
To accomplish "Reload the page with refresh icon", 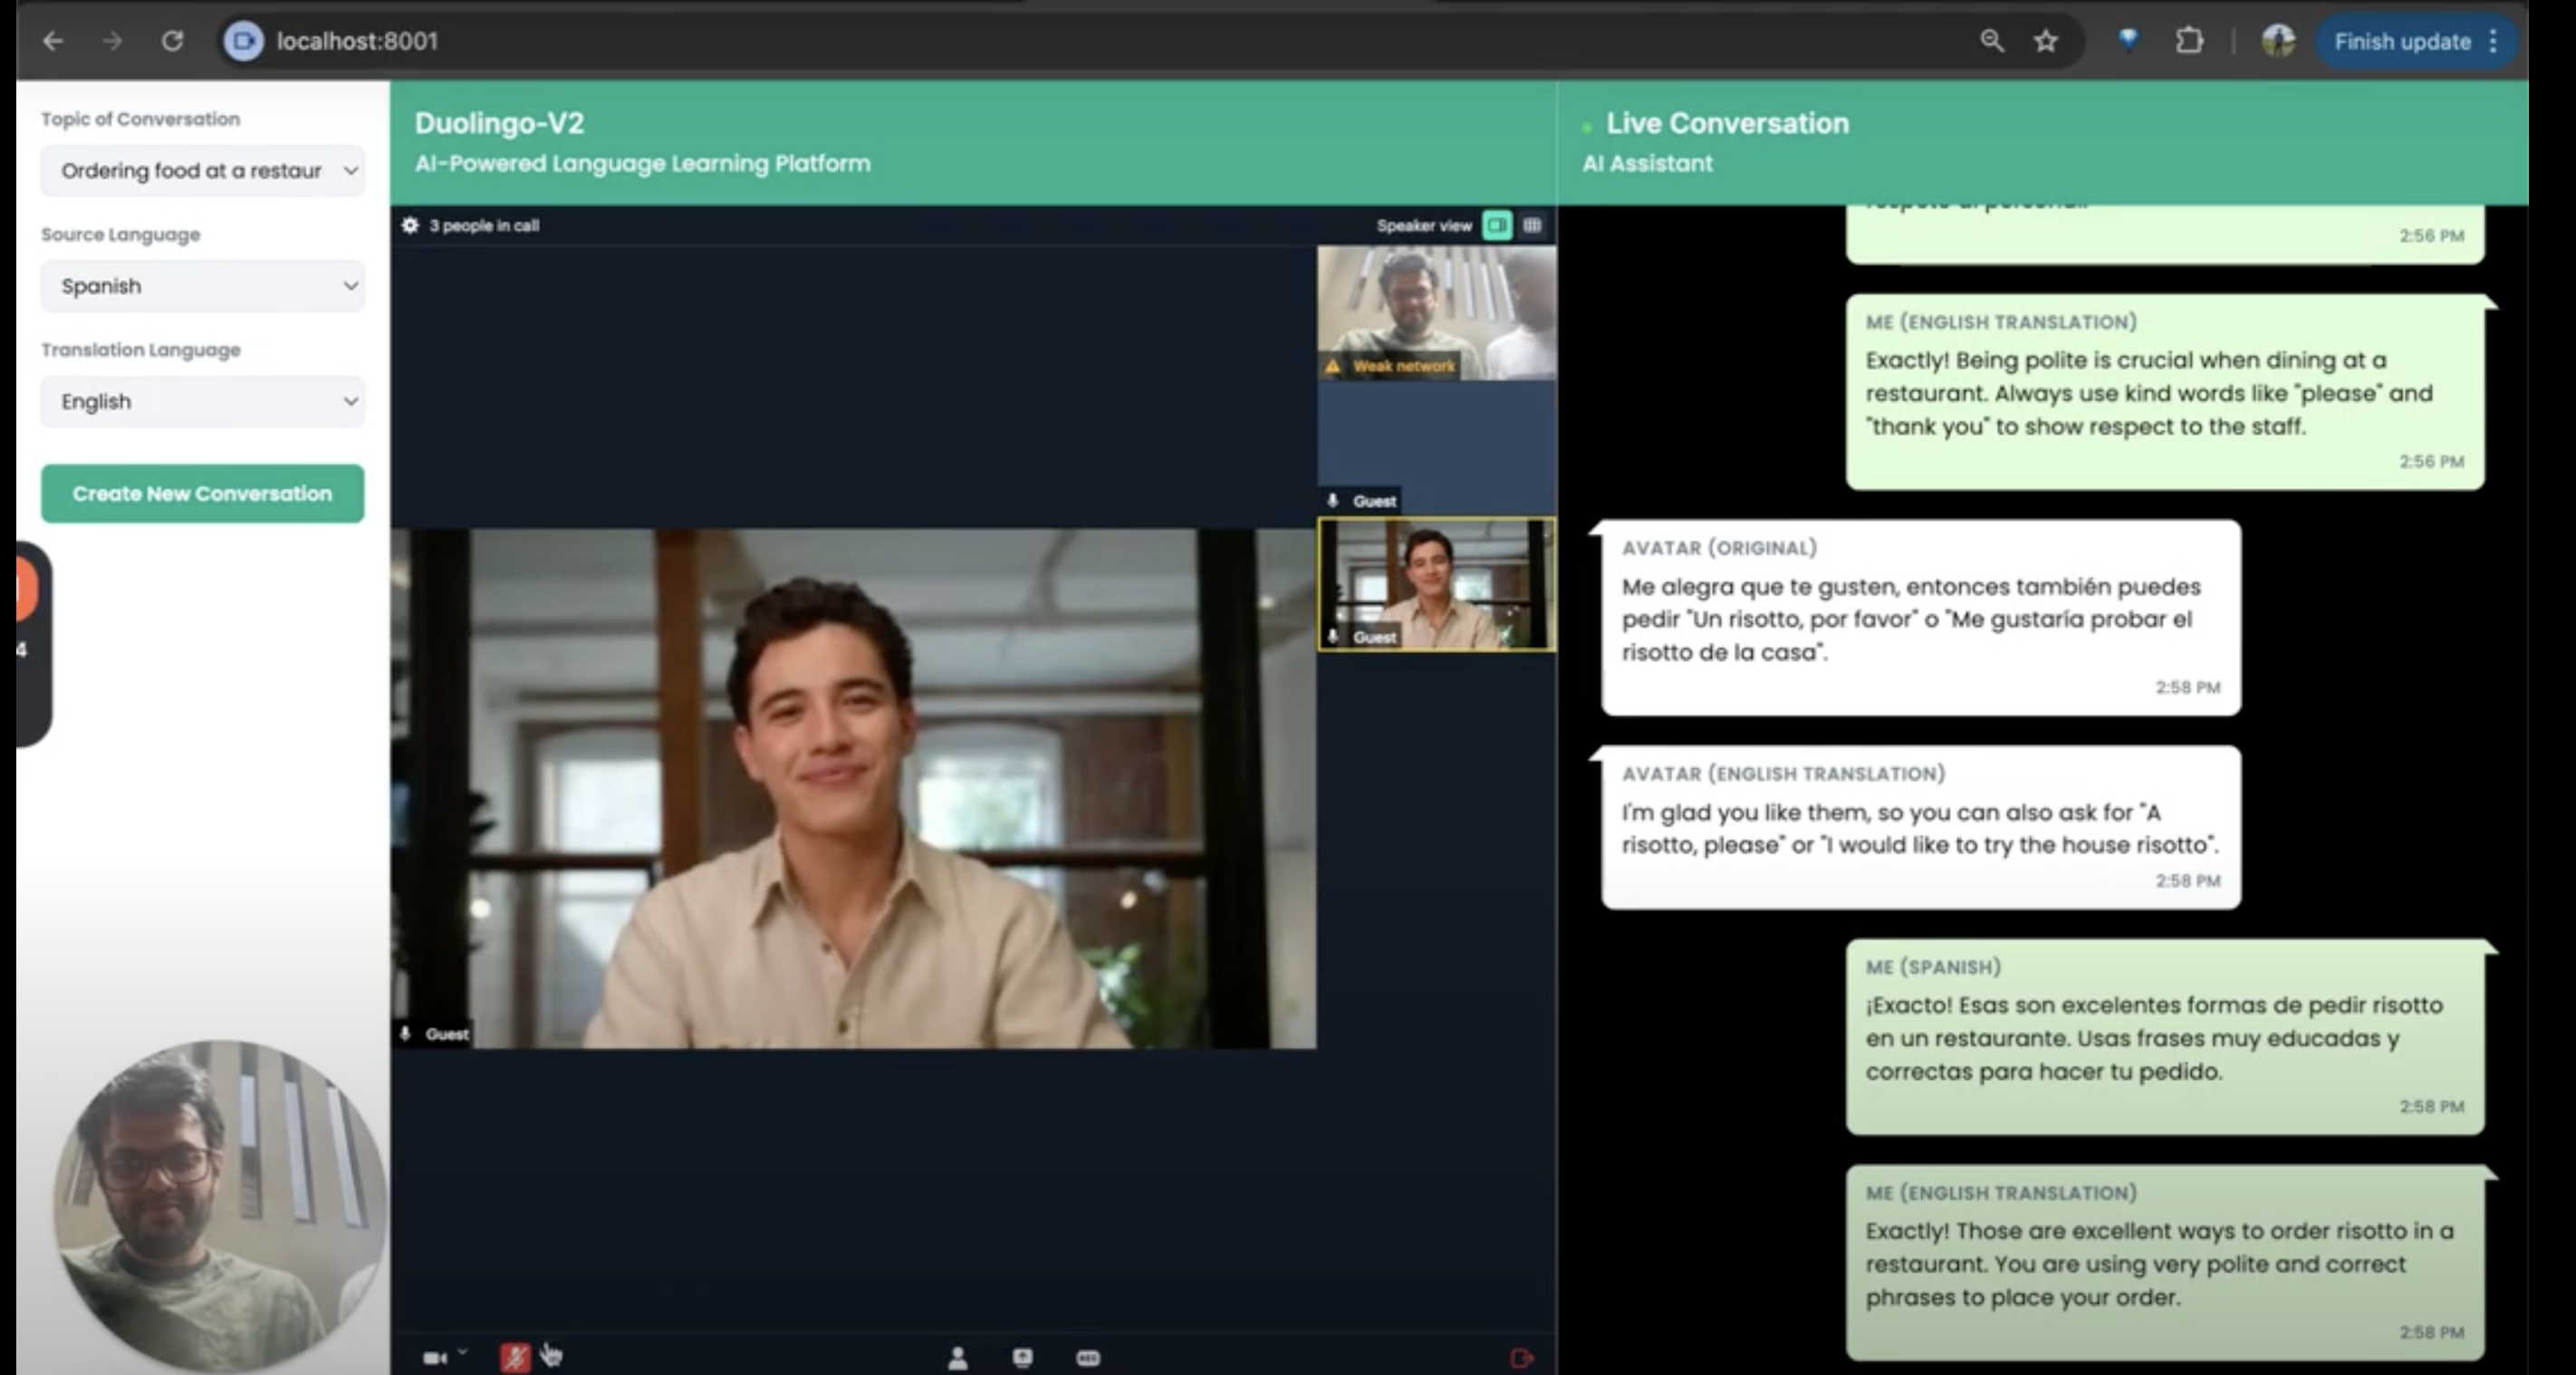I will [172, 41].
